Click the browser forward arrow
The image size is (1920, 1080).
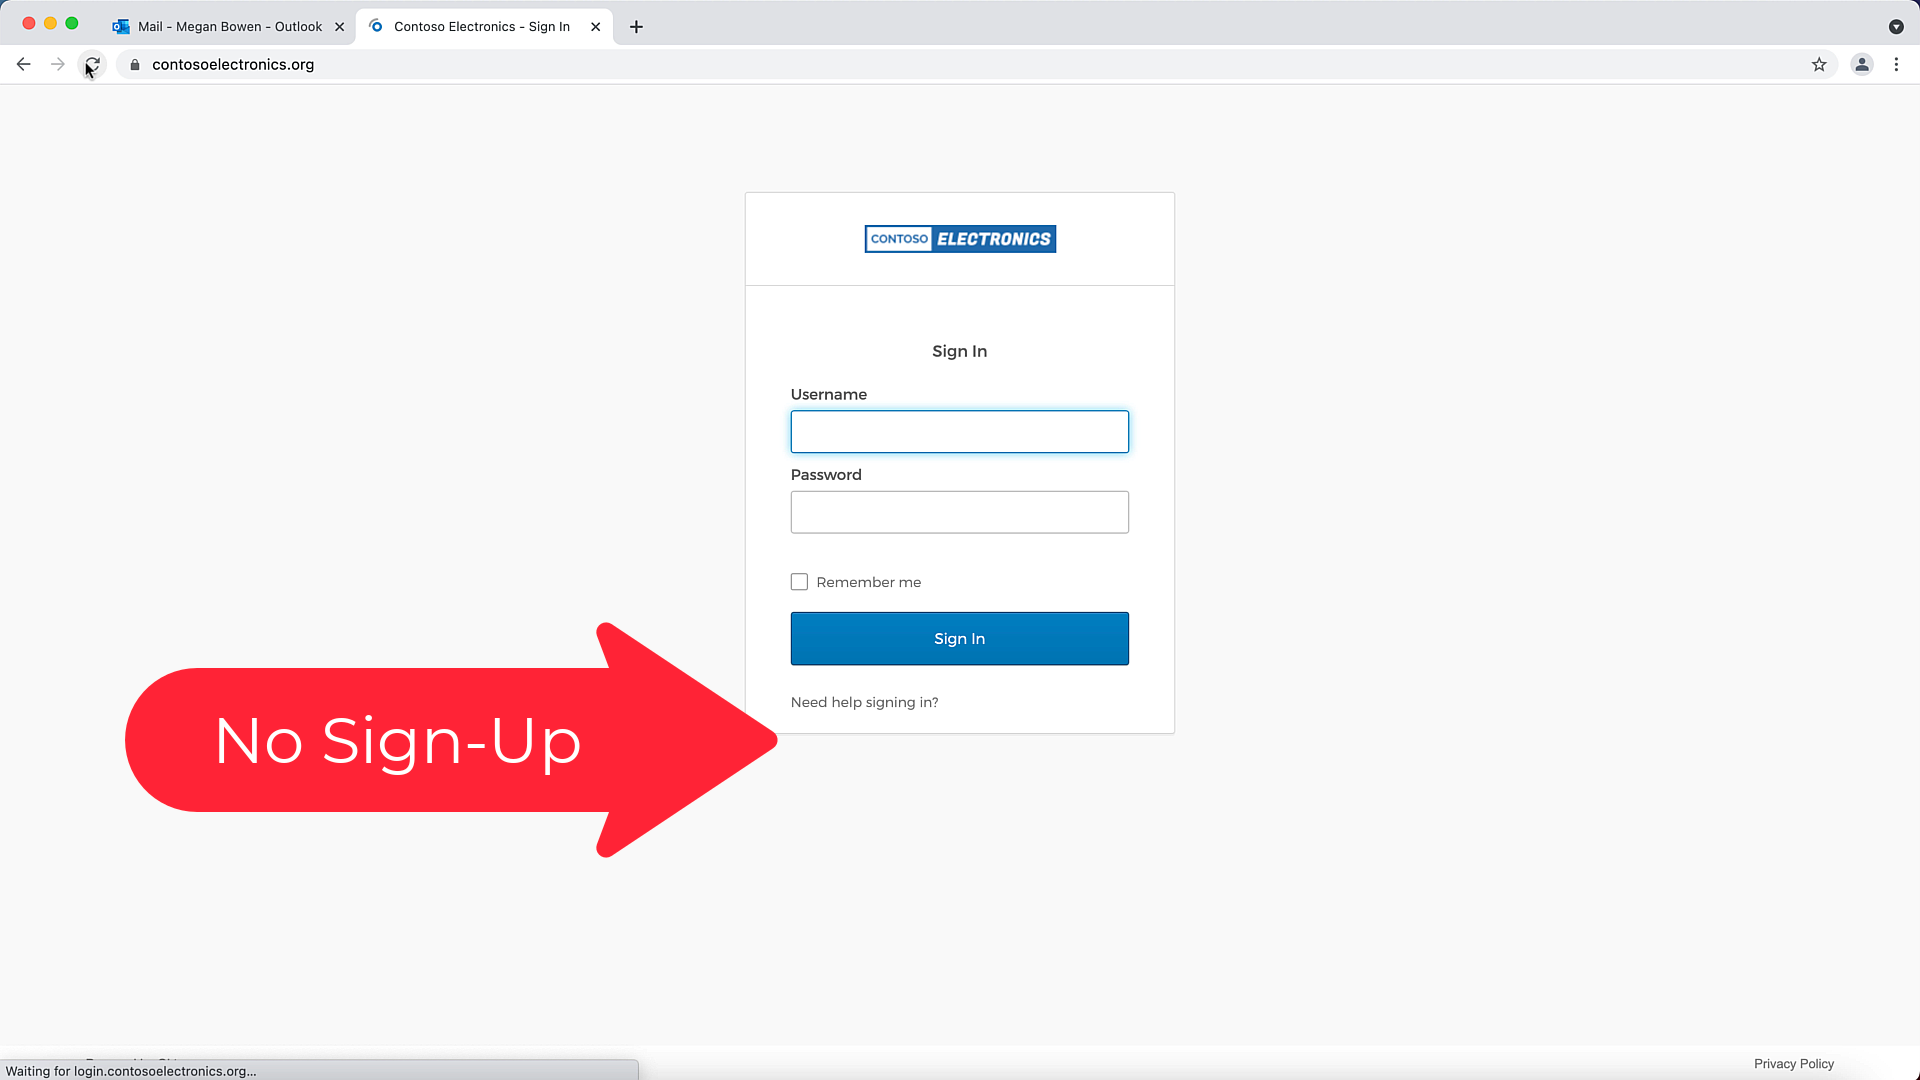tap(58, 64)
